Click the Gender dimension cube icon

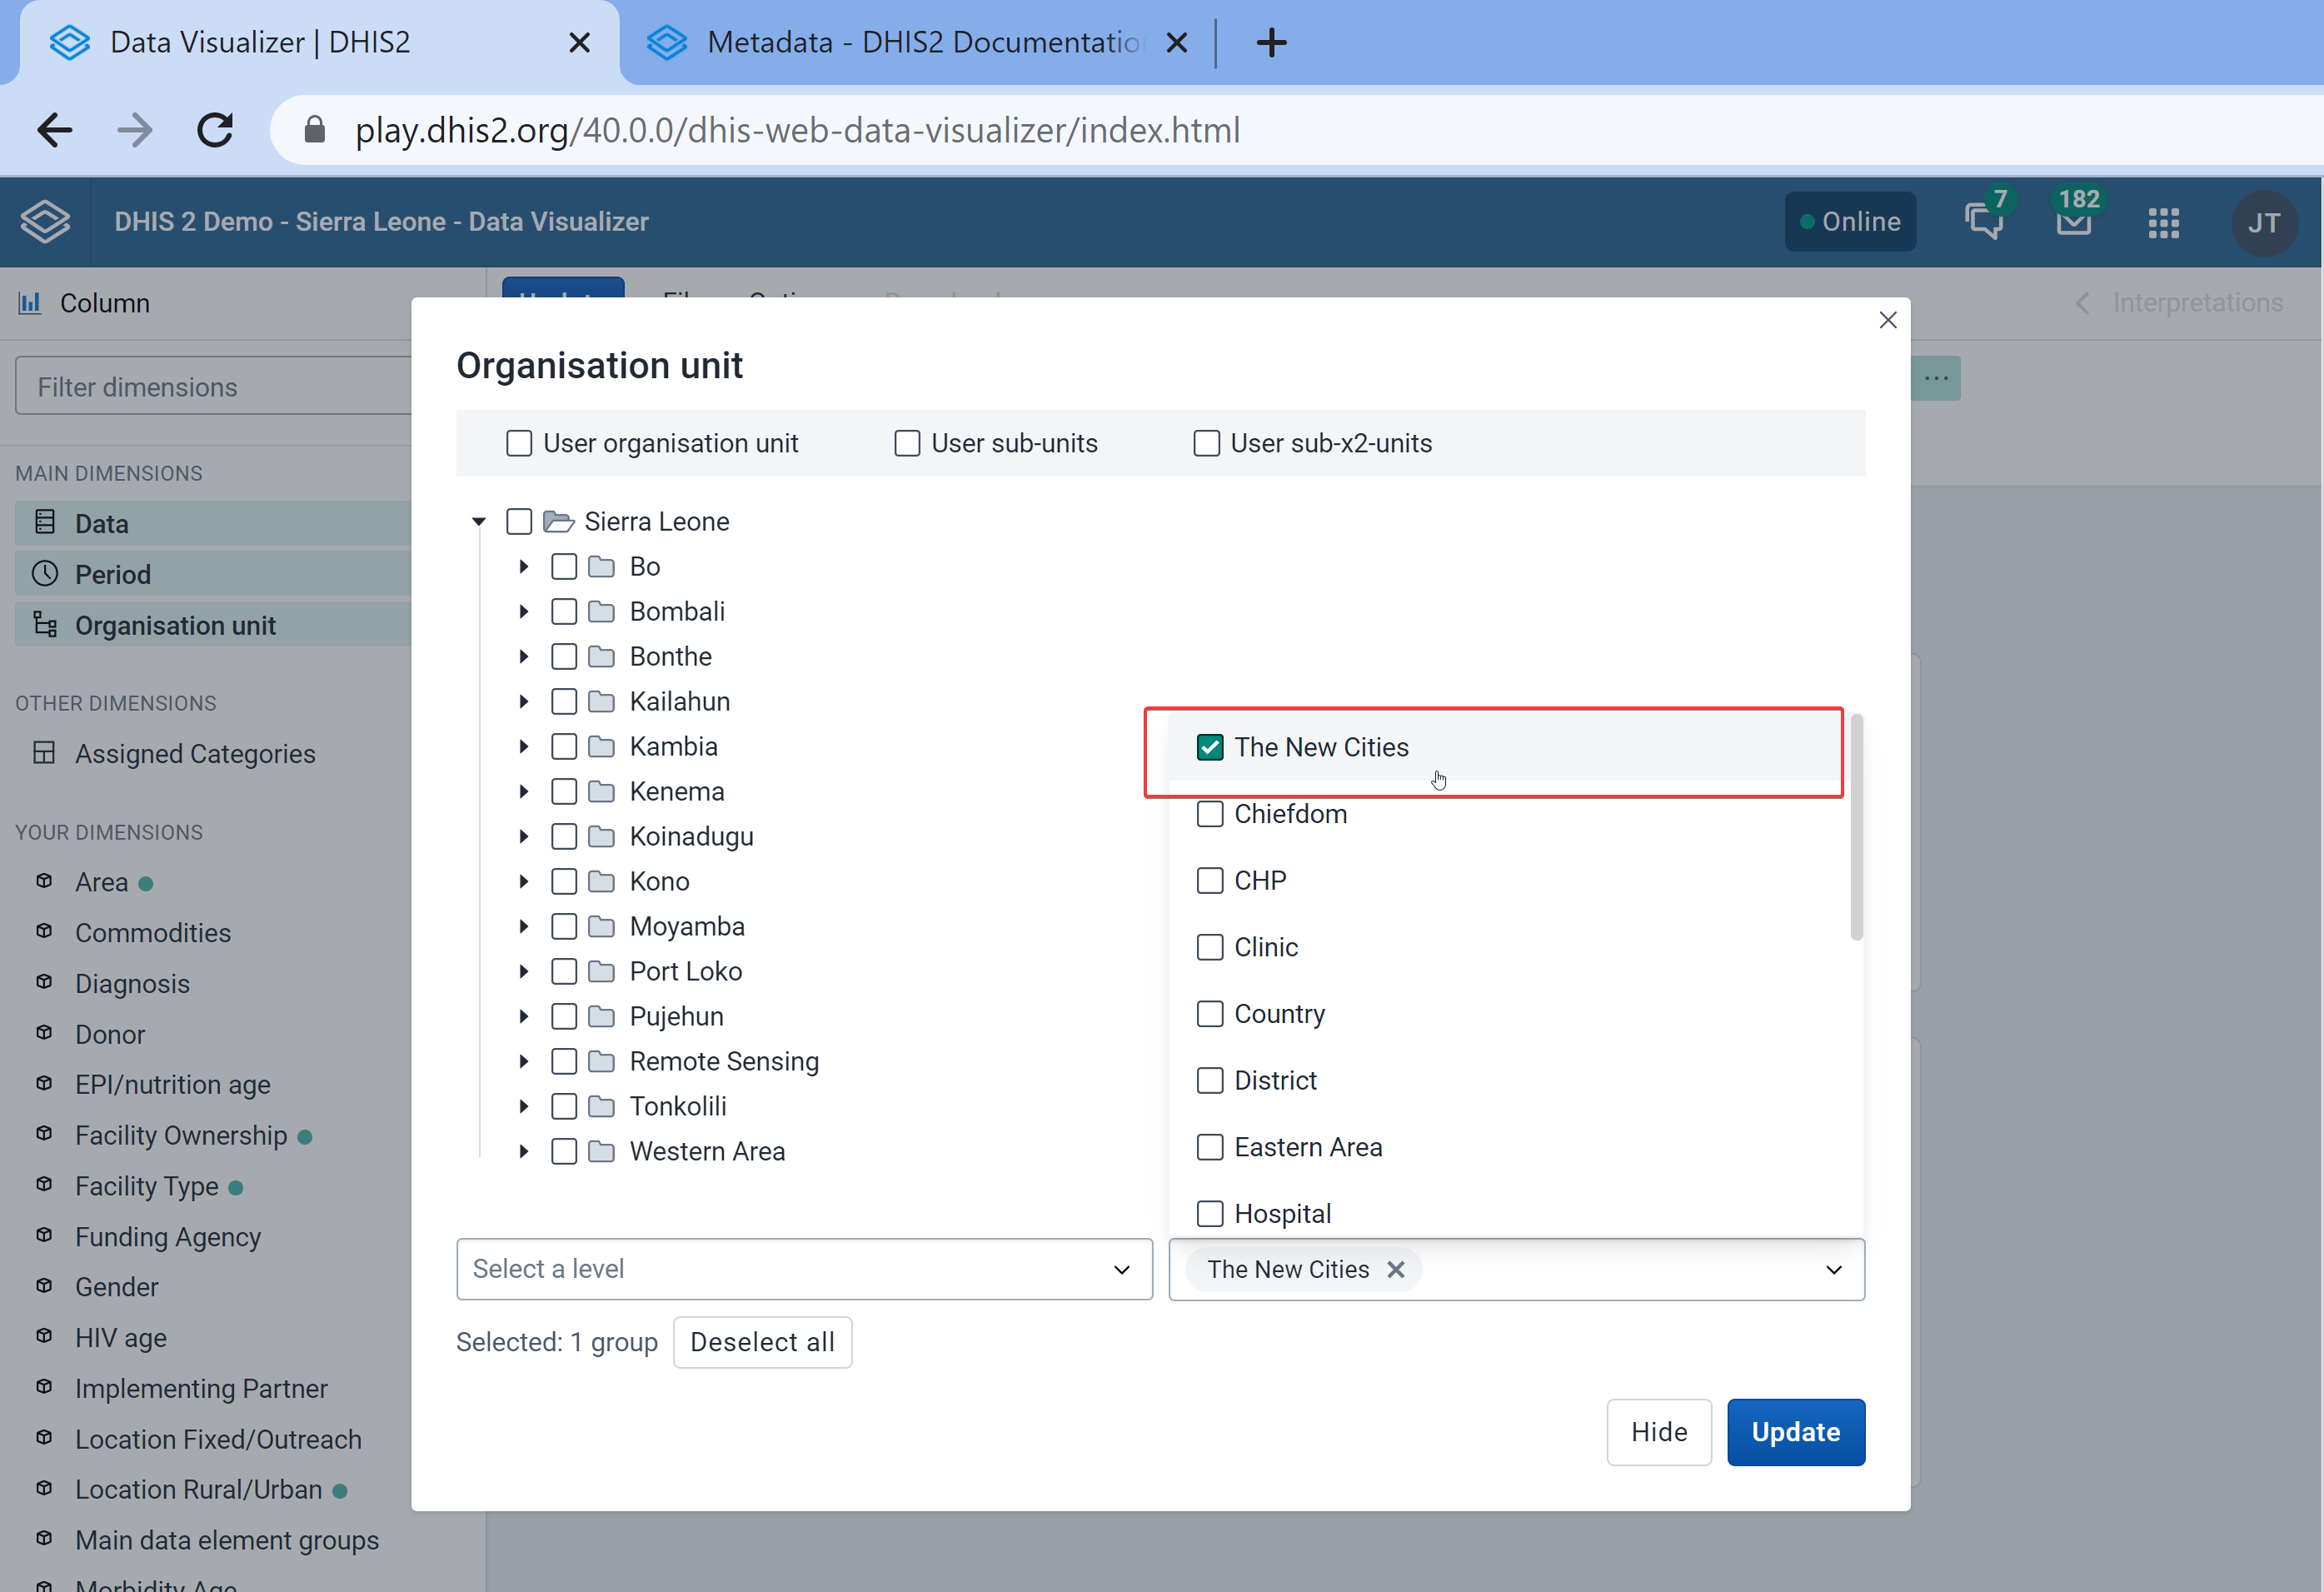coord(44,1286)
